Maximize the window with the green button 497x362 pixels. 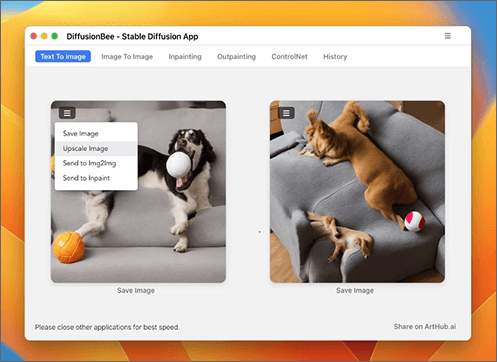[55, 36]
